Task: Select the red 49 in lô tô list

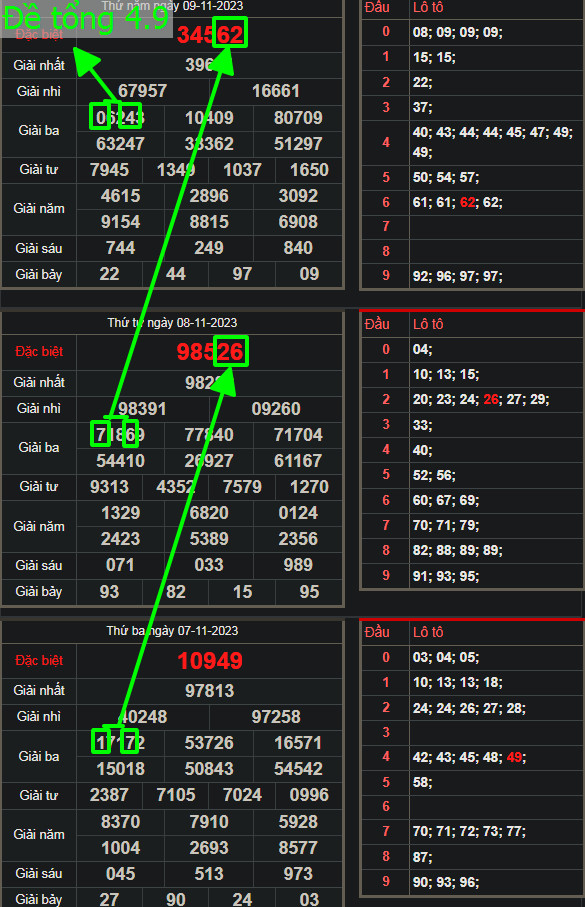Action: pyautogui.click(x=514, y=757)
